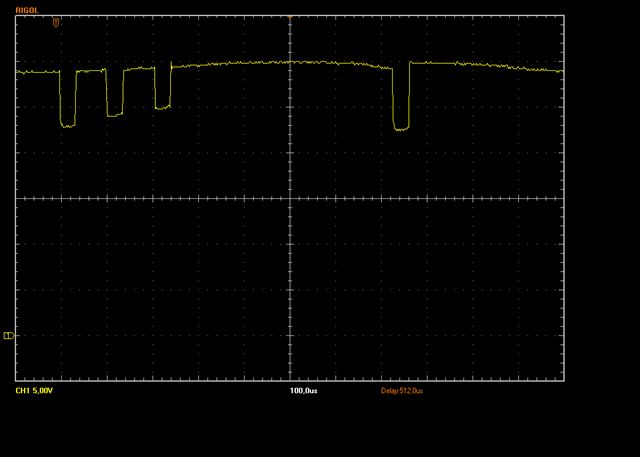Click the bottom of the second low pulse
Screen dimensions: 640x457
114,116
